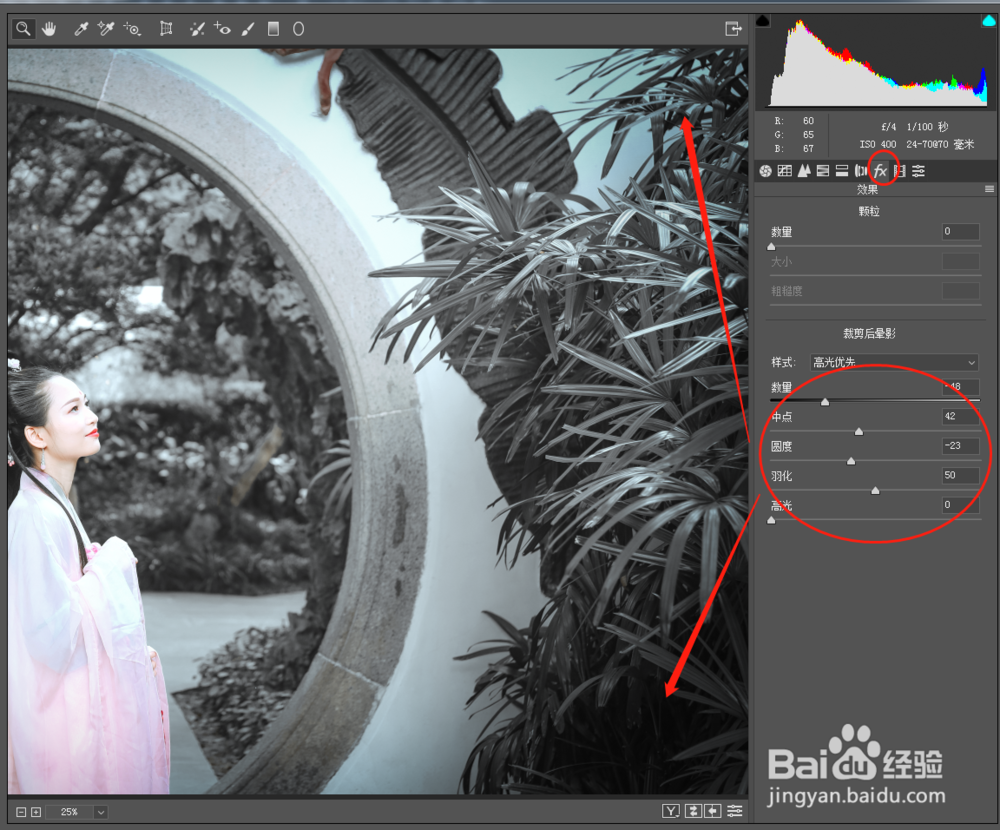Viewport: 1000px width, 830px height.
Task: Click the 粗糙度 label in grain section
Action: [x=787, y=291]
